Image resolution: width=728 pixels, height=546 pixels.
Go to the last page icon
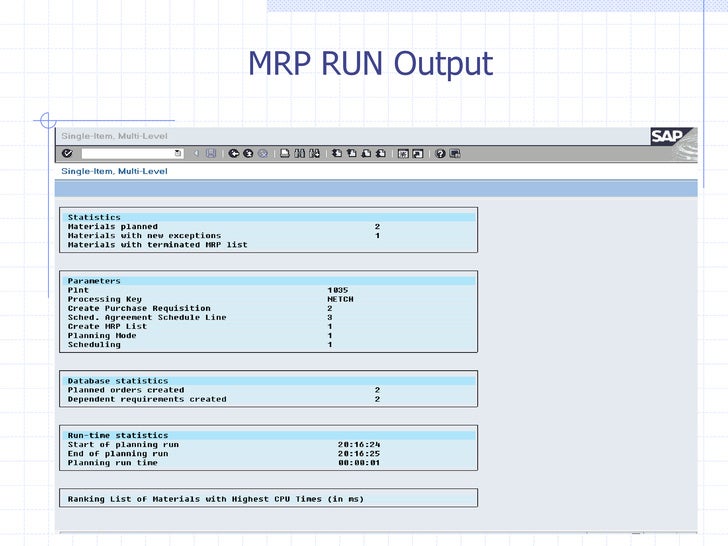pyautogui.click(x=381, y=153)
